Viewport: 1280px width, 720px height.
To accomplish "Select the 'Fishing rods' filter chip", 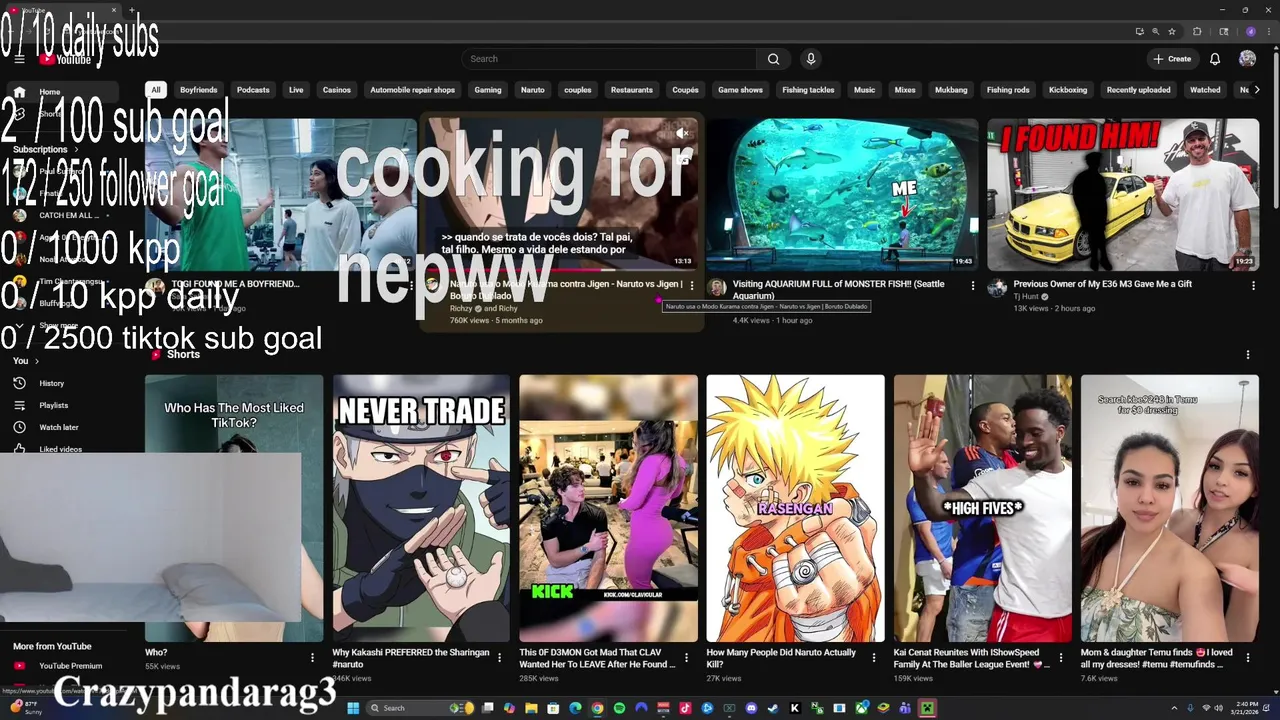I will tap(1008, 90).
